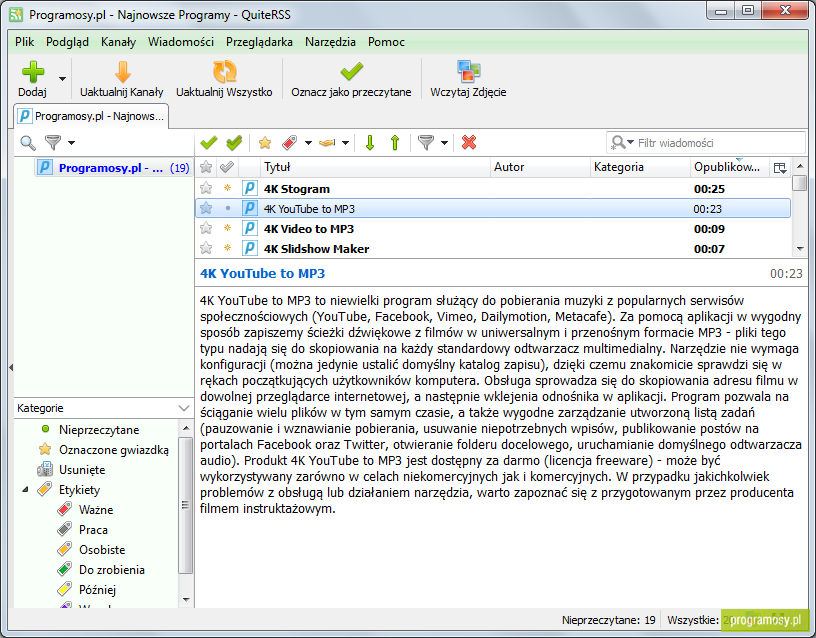
Task: Click the Wczytaj Zdjęcie toolbar icon
Action: pyautogui.click(x=468, y=71)
